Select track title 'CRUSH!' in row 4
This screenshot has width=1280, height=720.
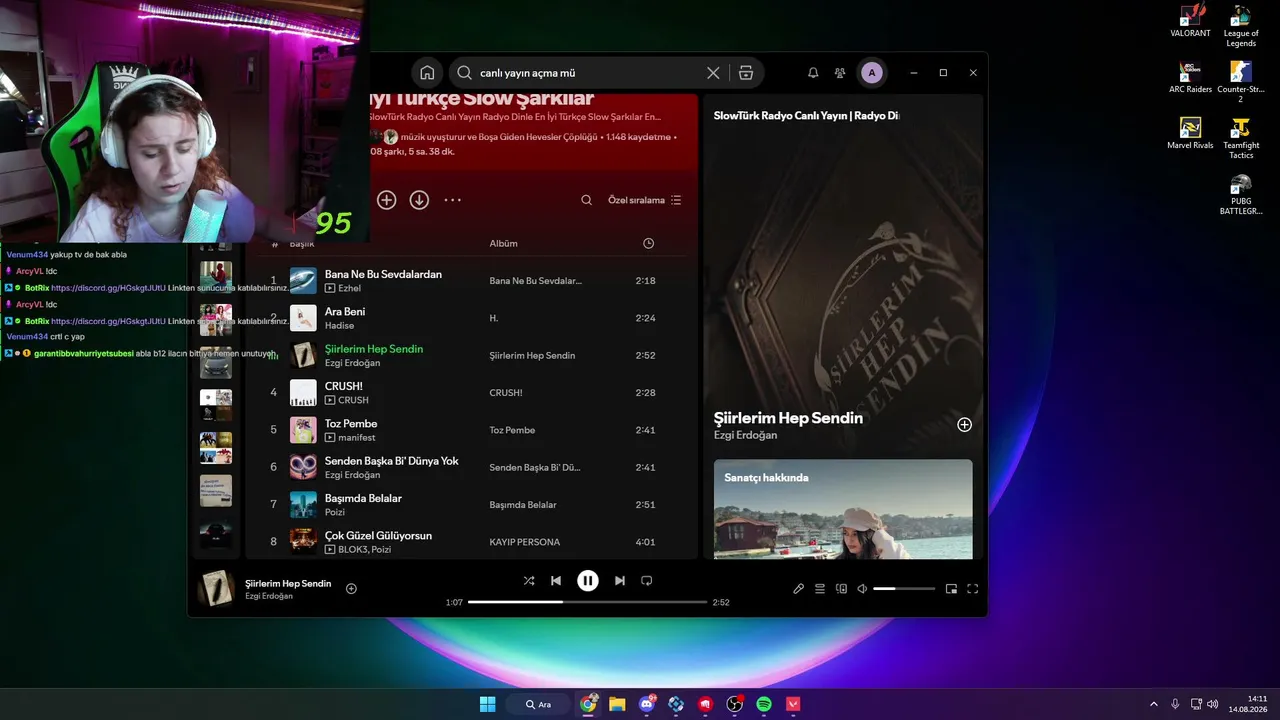(x=344, y=386)
